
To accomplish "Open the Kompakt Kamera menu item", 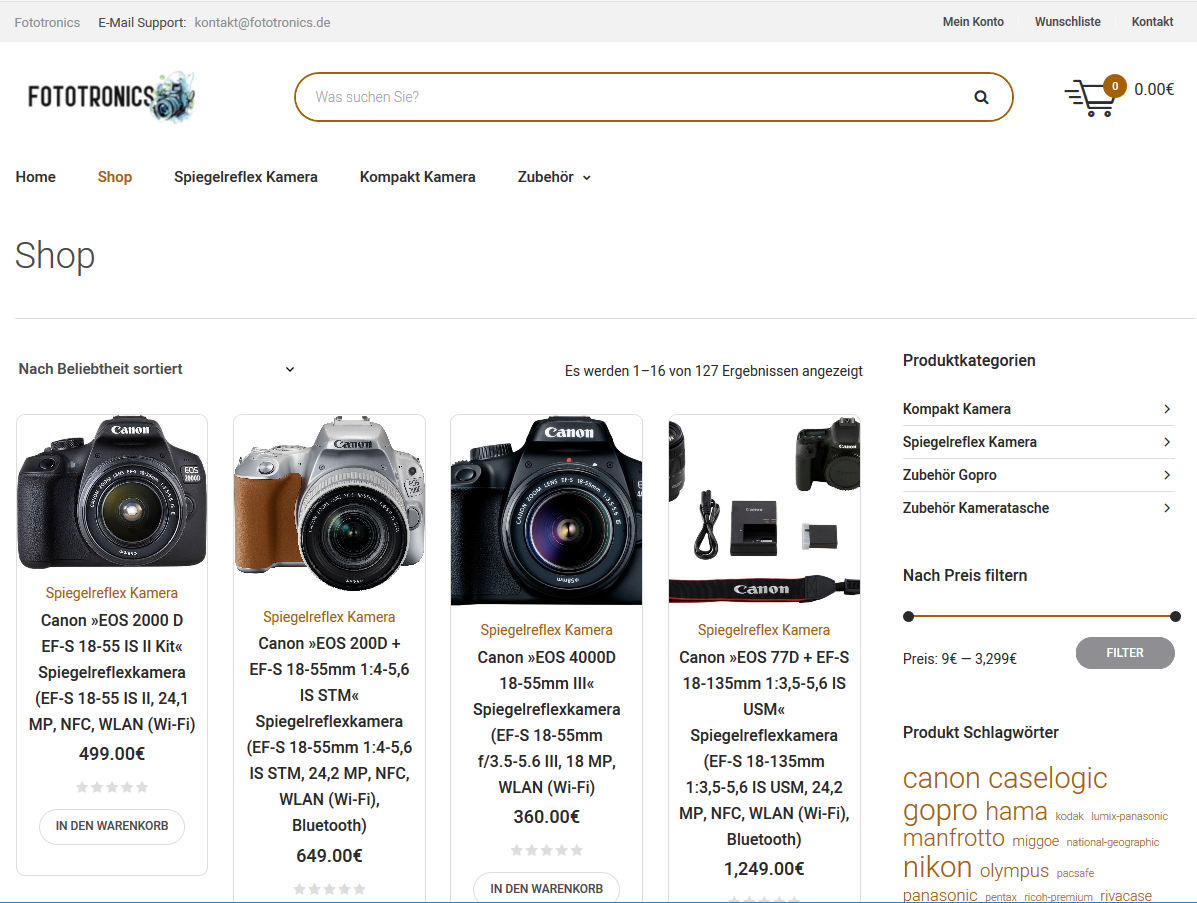I will (x=418, y=177).
